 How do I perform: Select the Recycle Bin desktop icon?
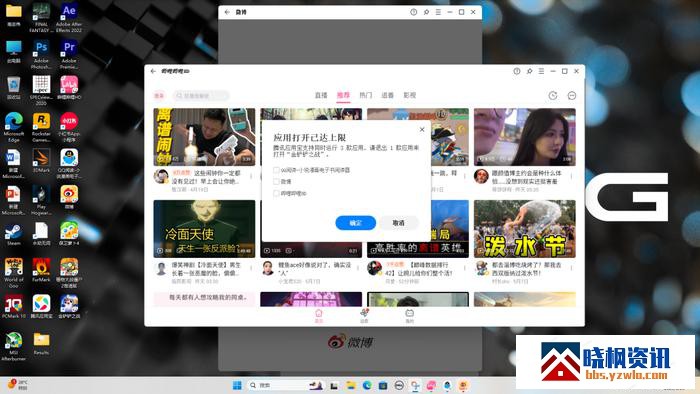pyautogui.click(x=14, y=87)
